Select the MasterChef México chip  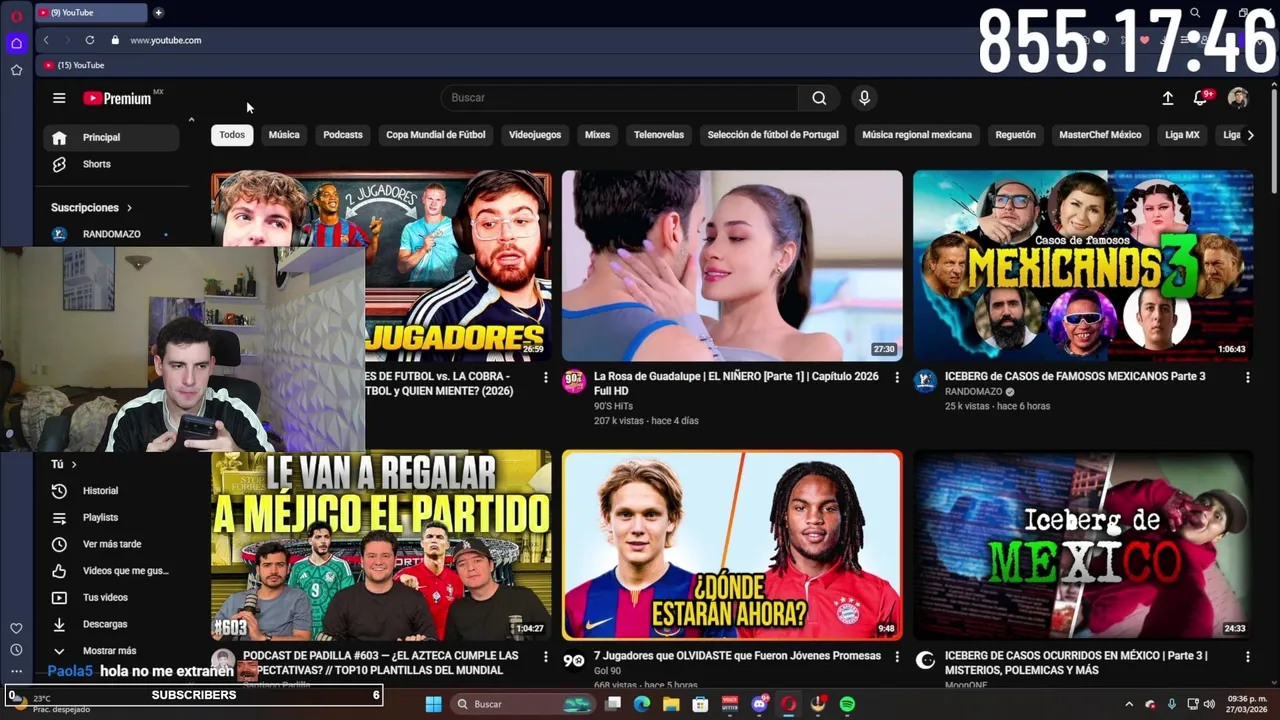point(1100,135)
